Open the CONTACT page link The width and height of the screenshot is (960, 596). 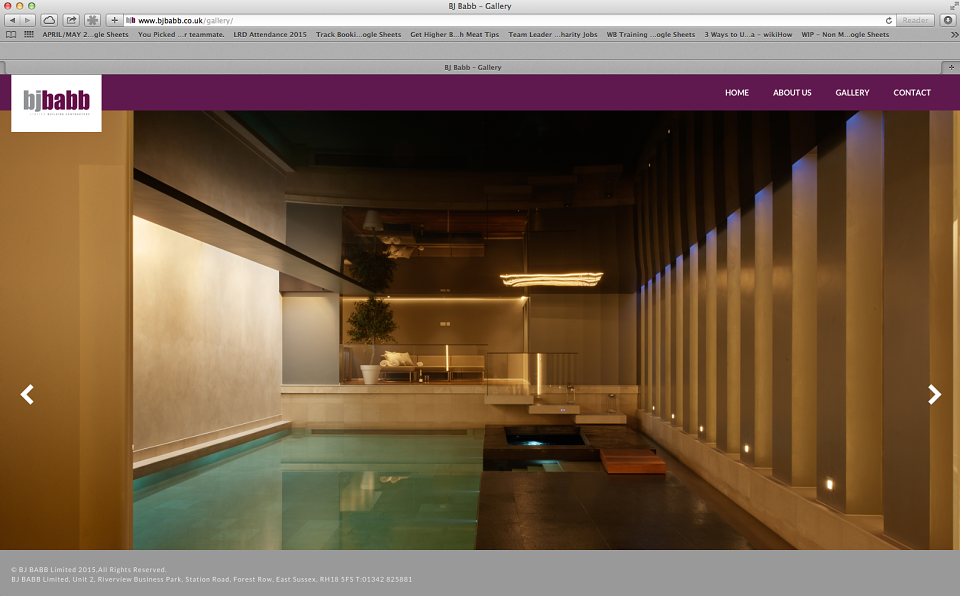912,92
